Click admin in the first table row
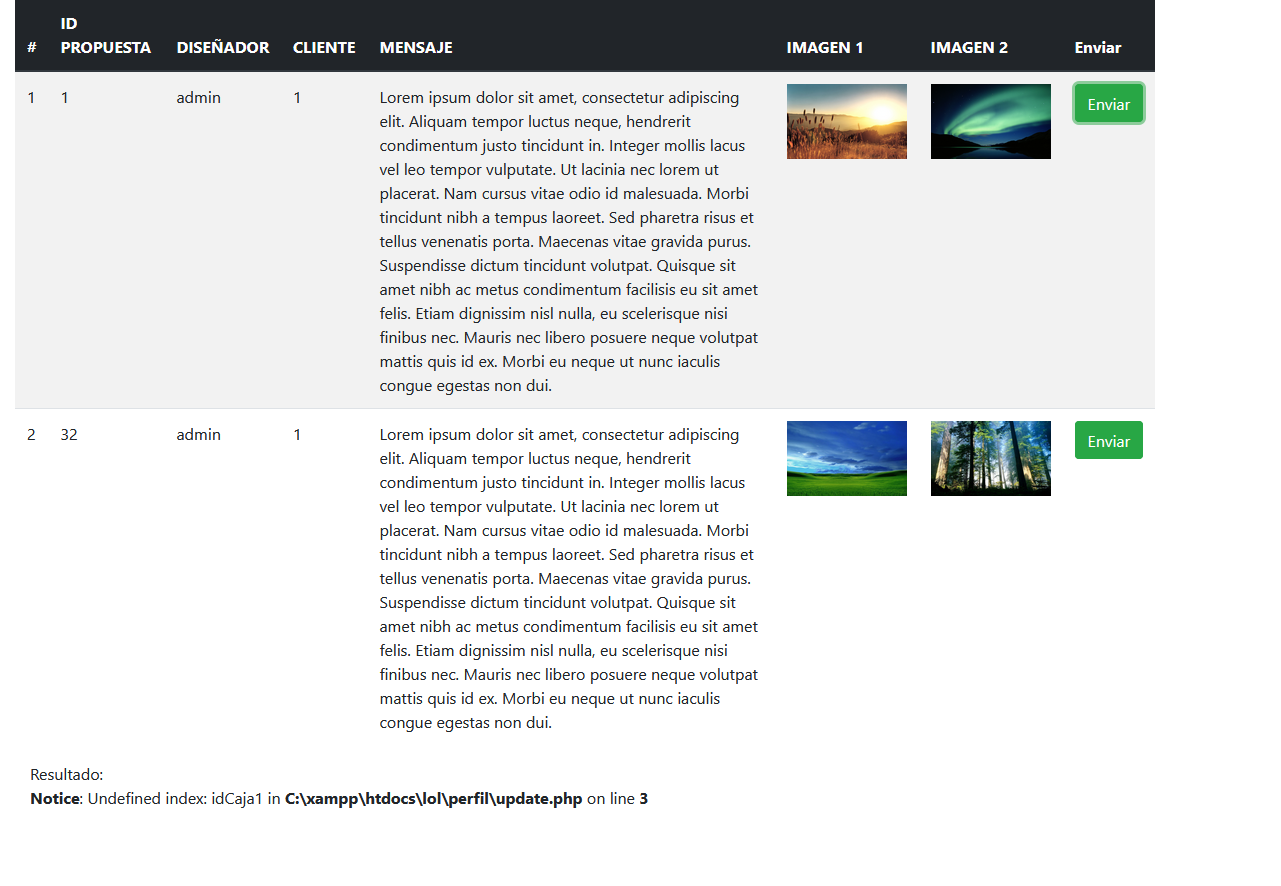The height and width of the screenshot is (886, 1281). (x=199, y=98)
